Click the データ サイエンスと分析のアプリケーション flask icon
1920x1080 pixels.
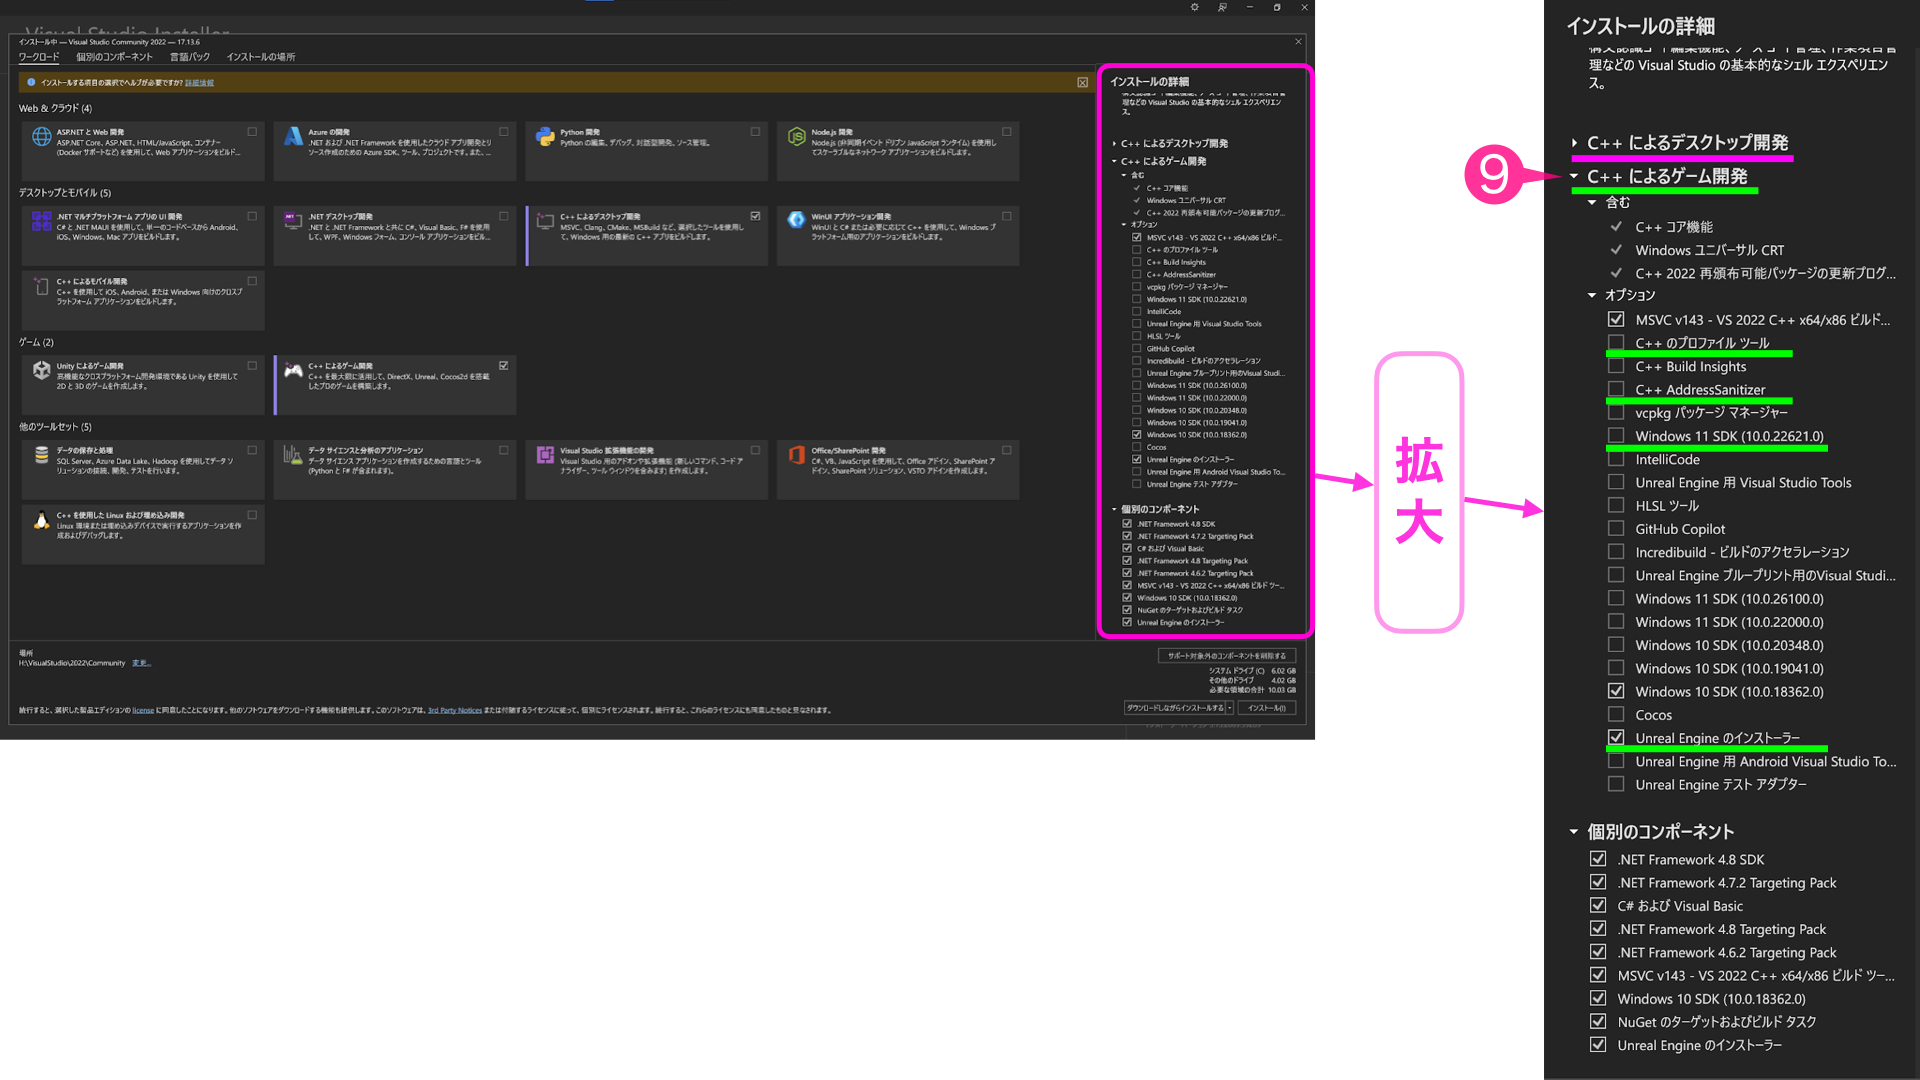[293, 455]
